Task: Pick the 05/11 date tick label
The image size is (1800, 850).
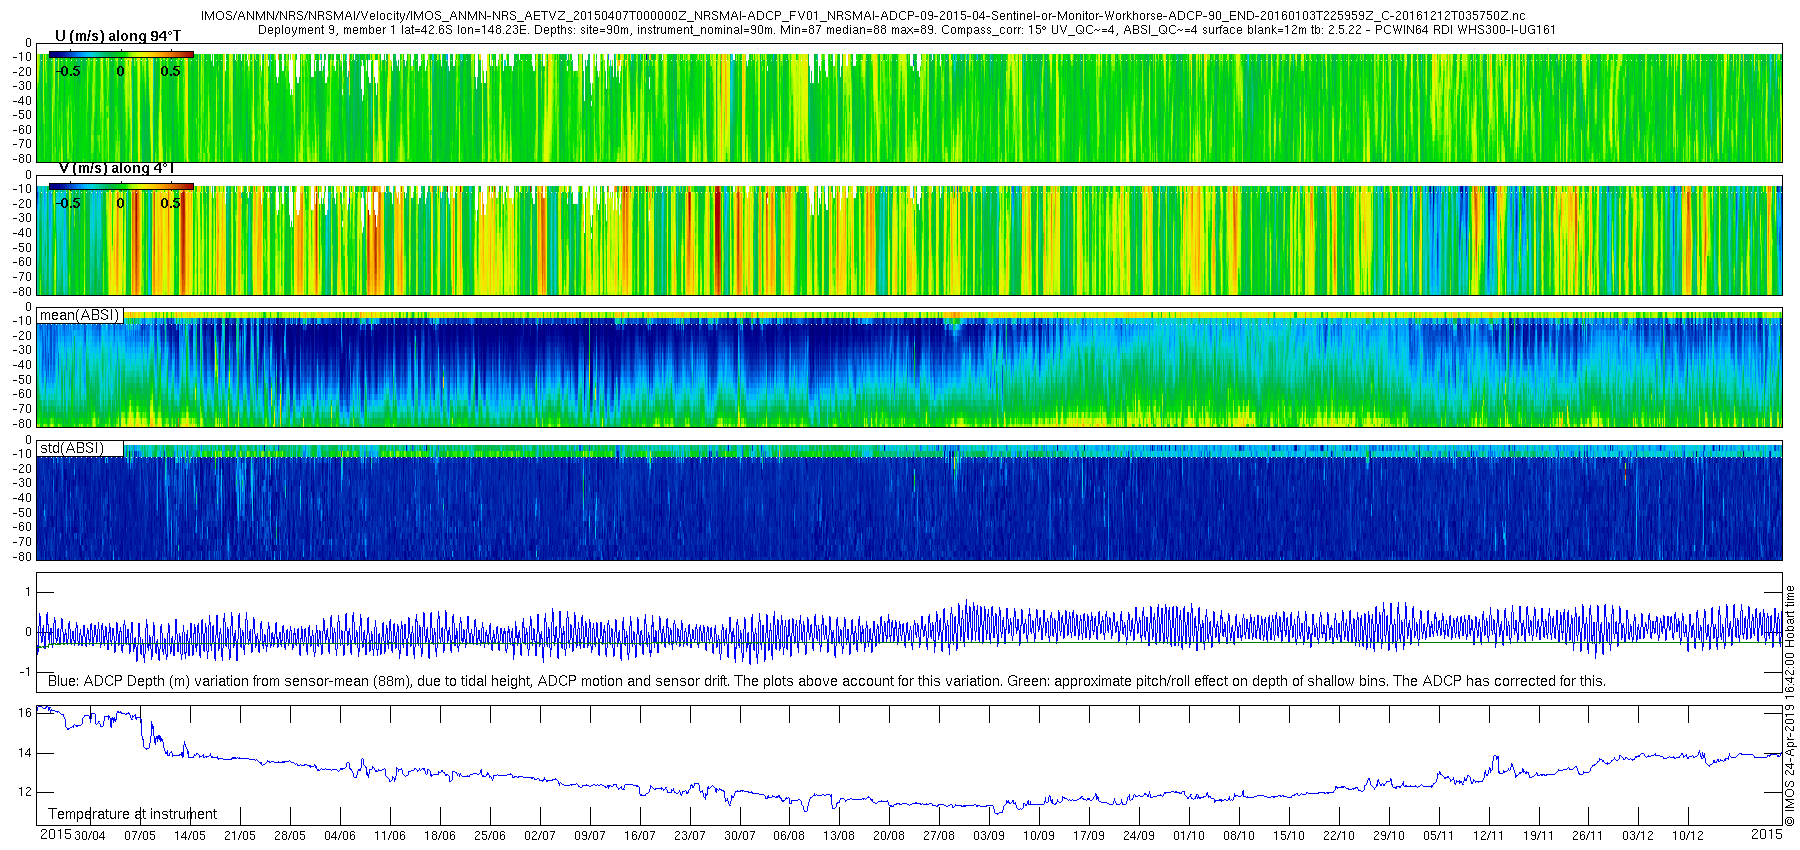Action: click(1438, 836)
